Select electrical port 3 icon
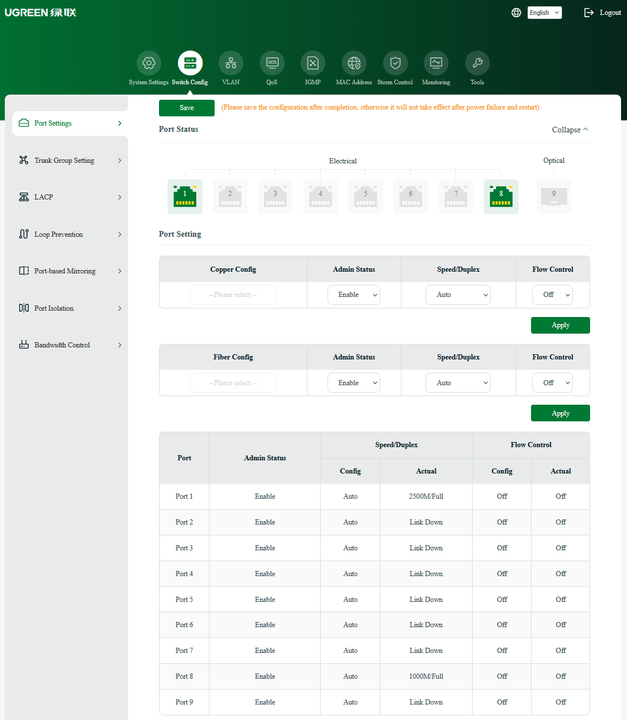 point(275,197)
